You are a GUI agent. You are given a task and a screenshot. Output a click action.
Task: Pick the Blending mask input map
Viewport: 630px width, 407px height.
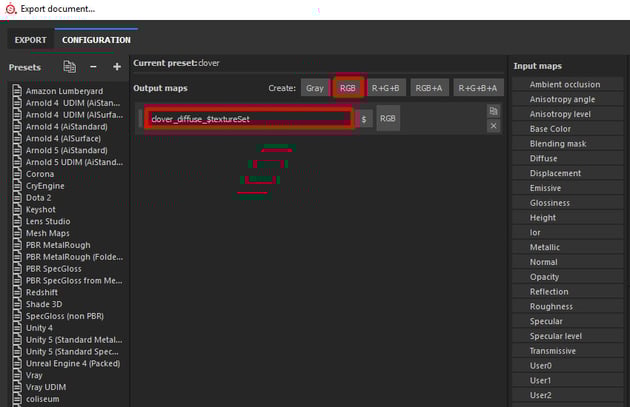(x=567, y=144)
